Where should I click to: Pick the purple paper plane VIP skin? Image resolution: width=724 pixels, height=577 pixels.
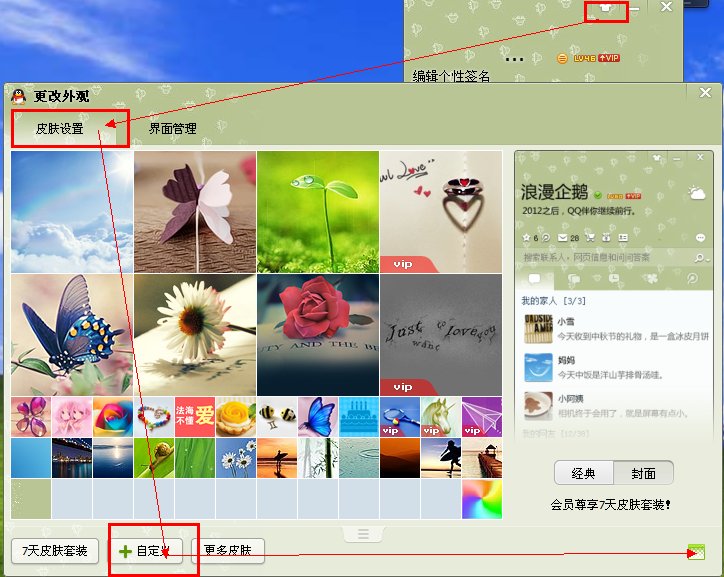coord(482,417)
